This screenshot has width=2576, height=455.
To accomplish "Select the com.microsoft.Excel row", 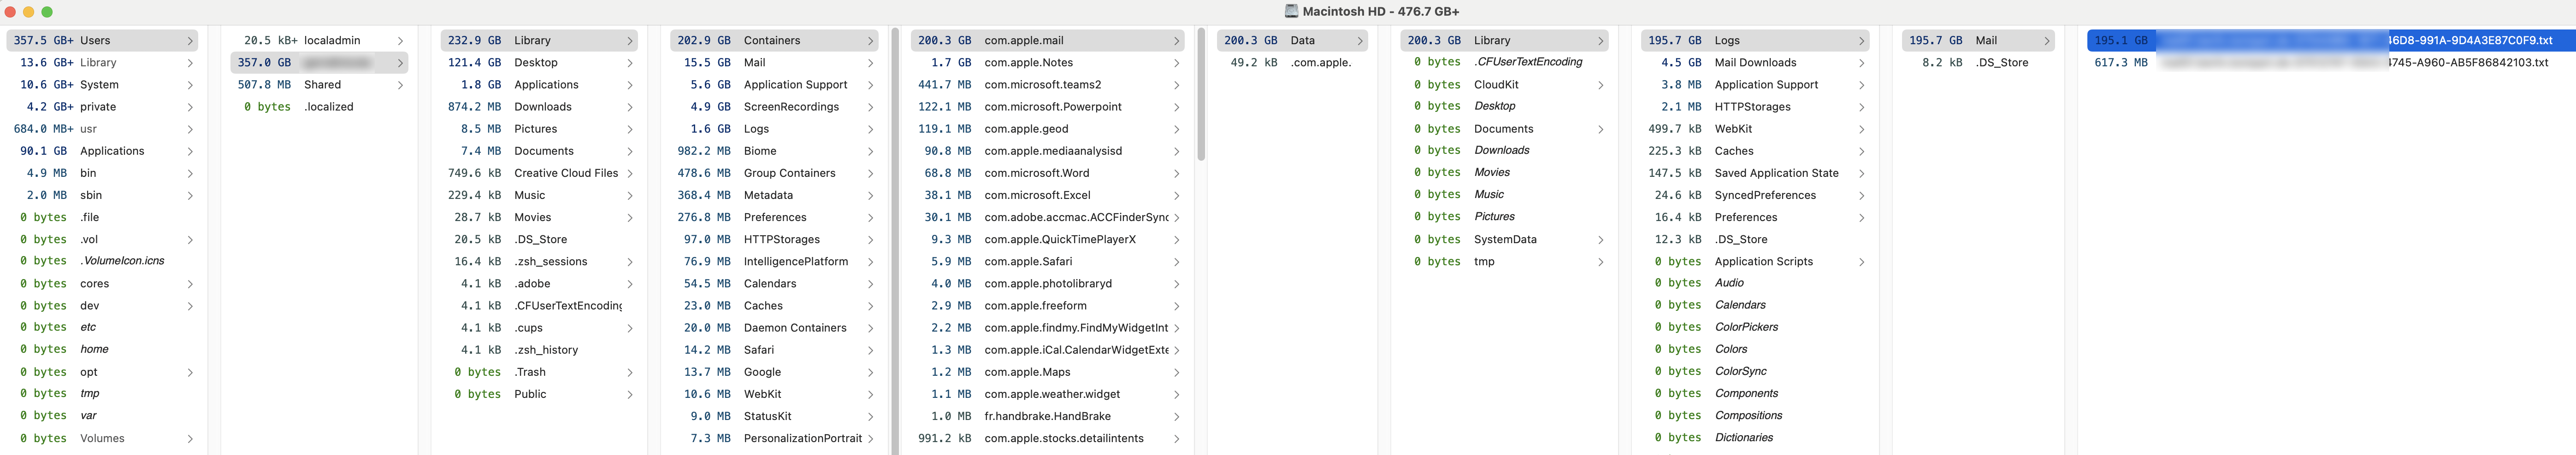I will click(x=1047, y=195).
